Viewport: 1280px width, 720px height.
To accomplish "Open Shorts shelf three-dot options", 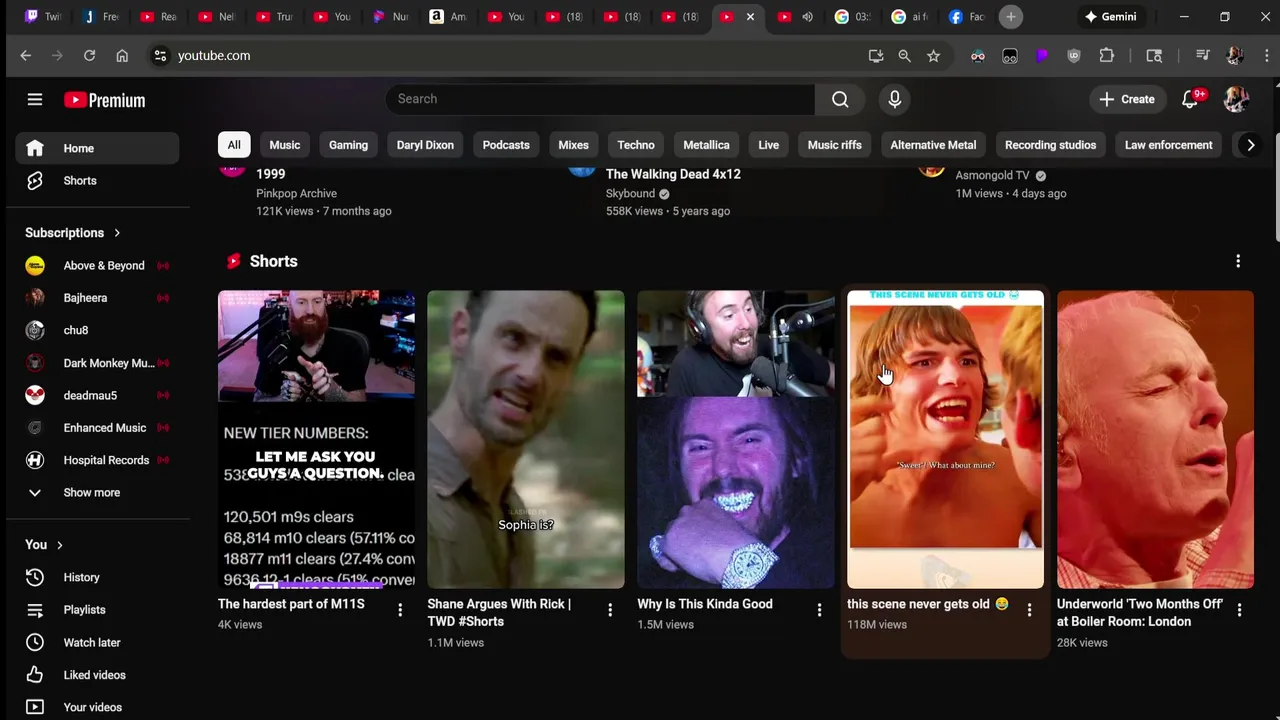I will (1238, 261).
